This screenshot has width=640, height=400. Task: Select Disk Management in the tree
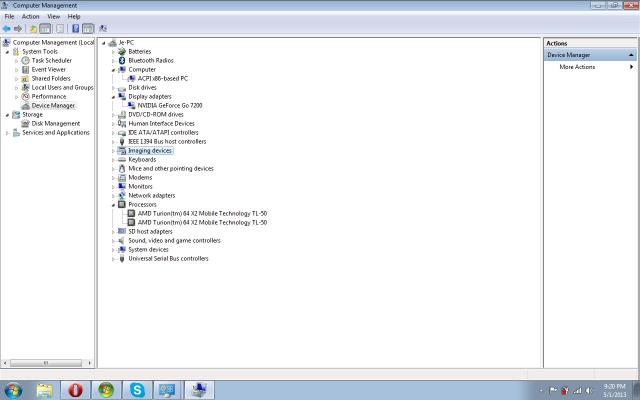(x=55, y=123)
